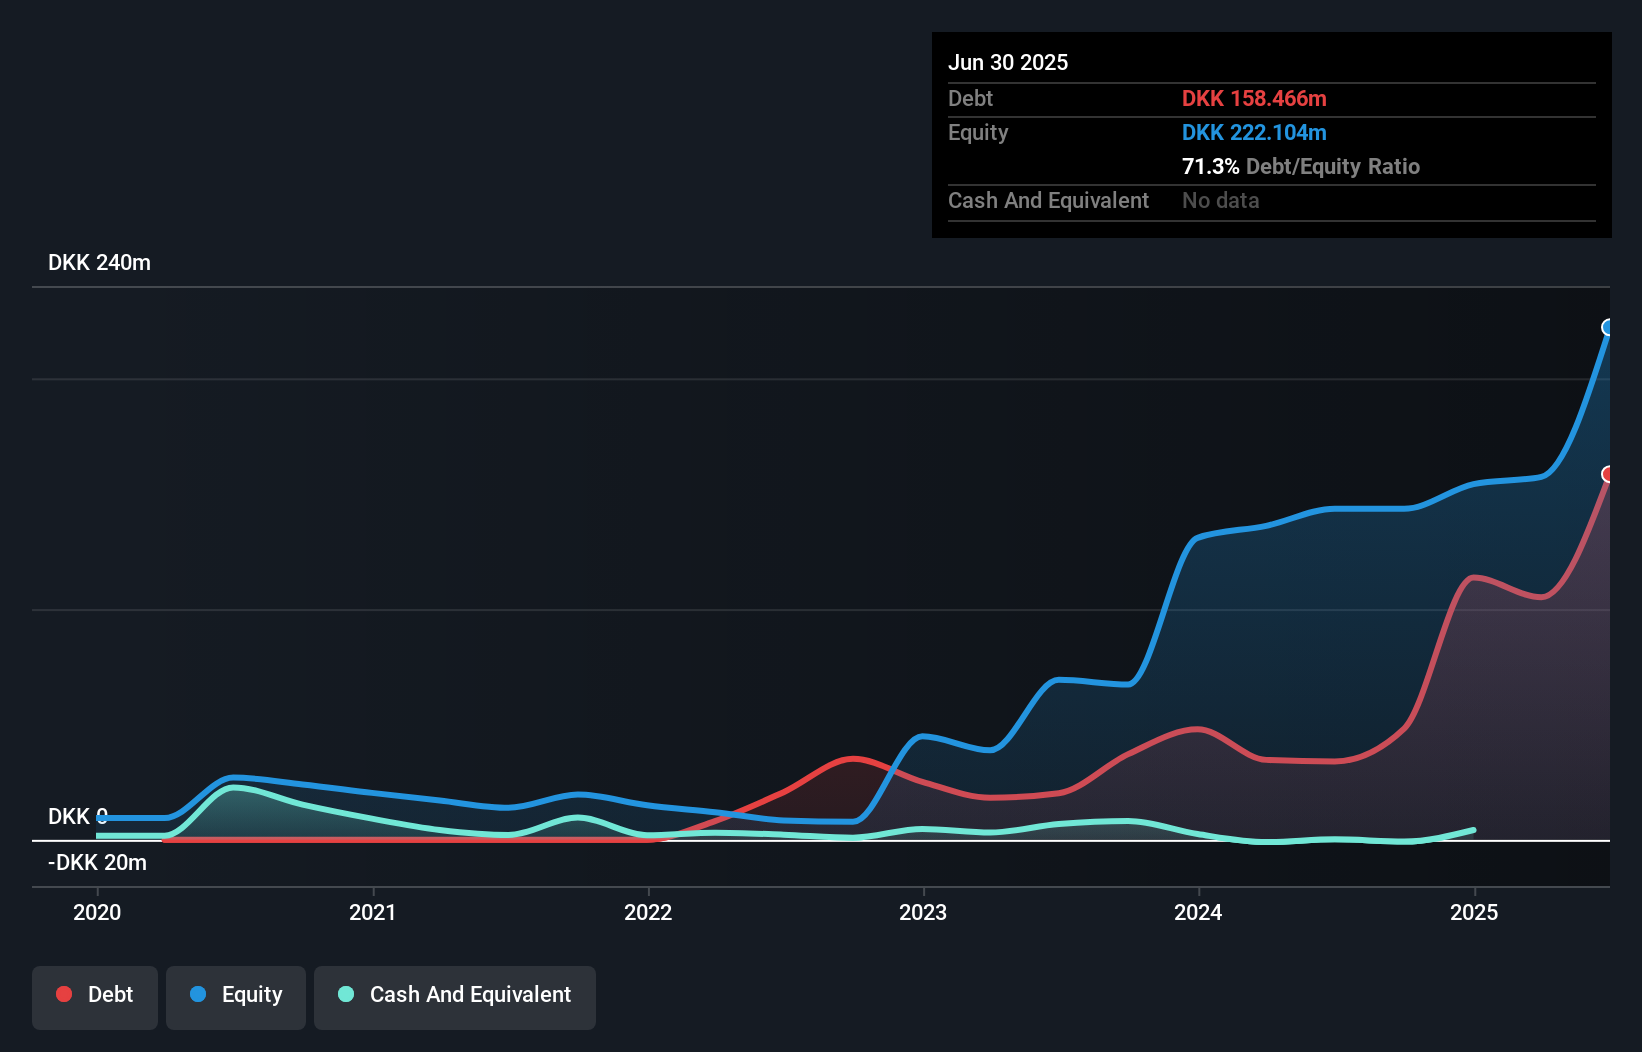Select the blue Equity endpoint marker on the chart
Viewport: 1642px width, 1052px height.
click(x=1608, y=328)
